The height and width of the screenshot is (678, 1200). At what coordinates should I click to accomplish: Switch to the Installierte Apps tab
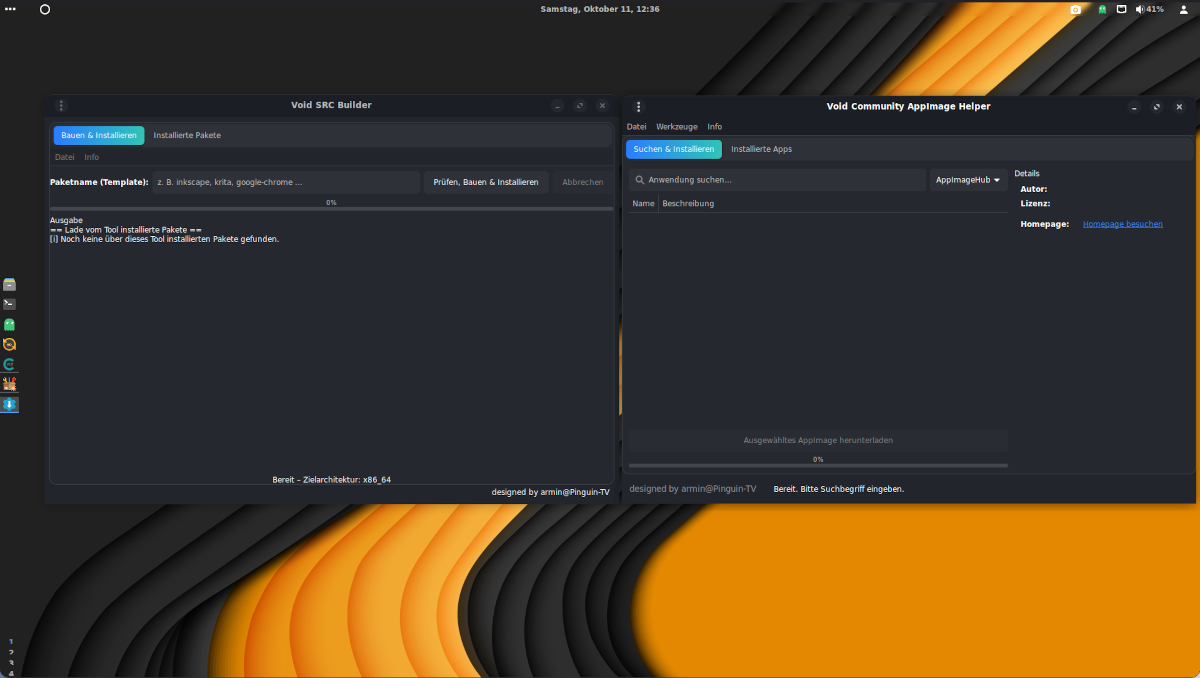coord(761,149)
